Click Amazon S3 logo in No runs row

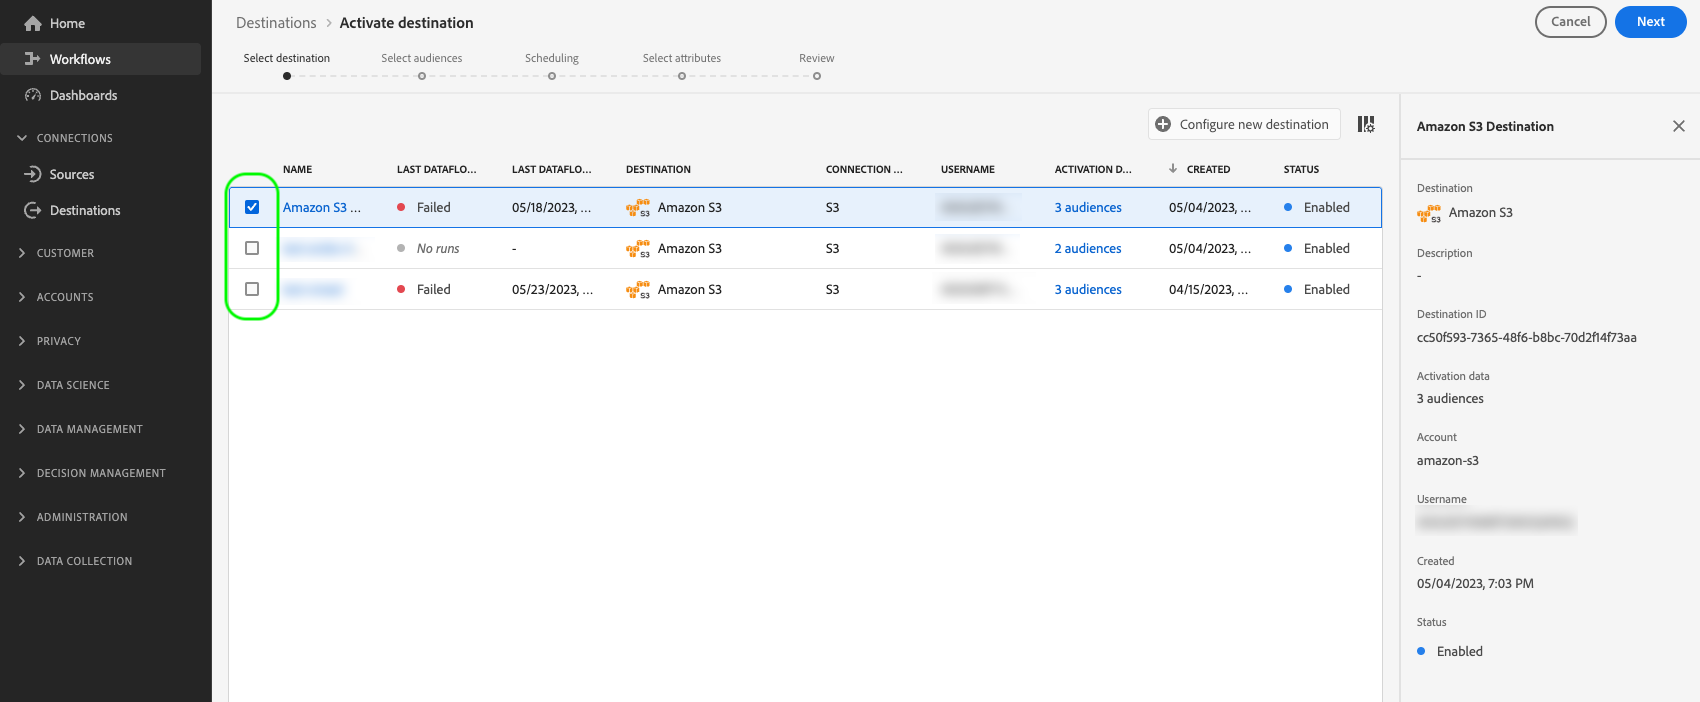638,249
